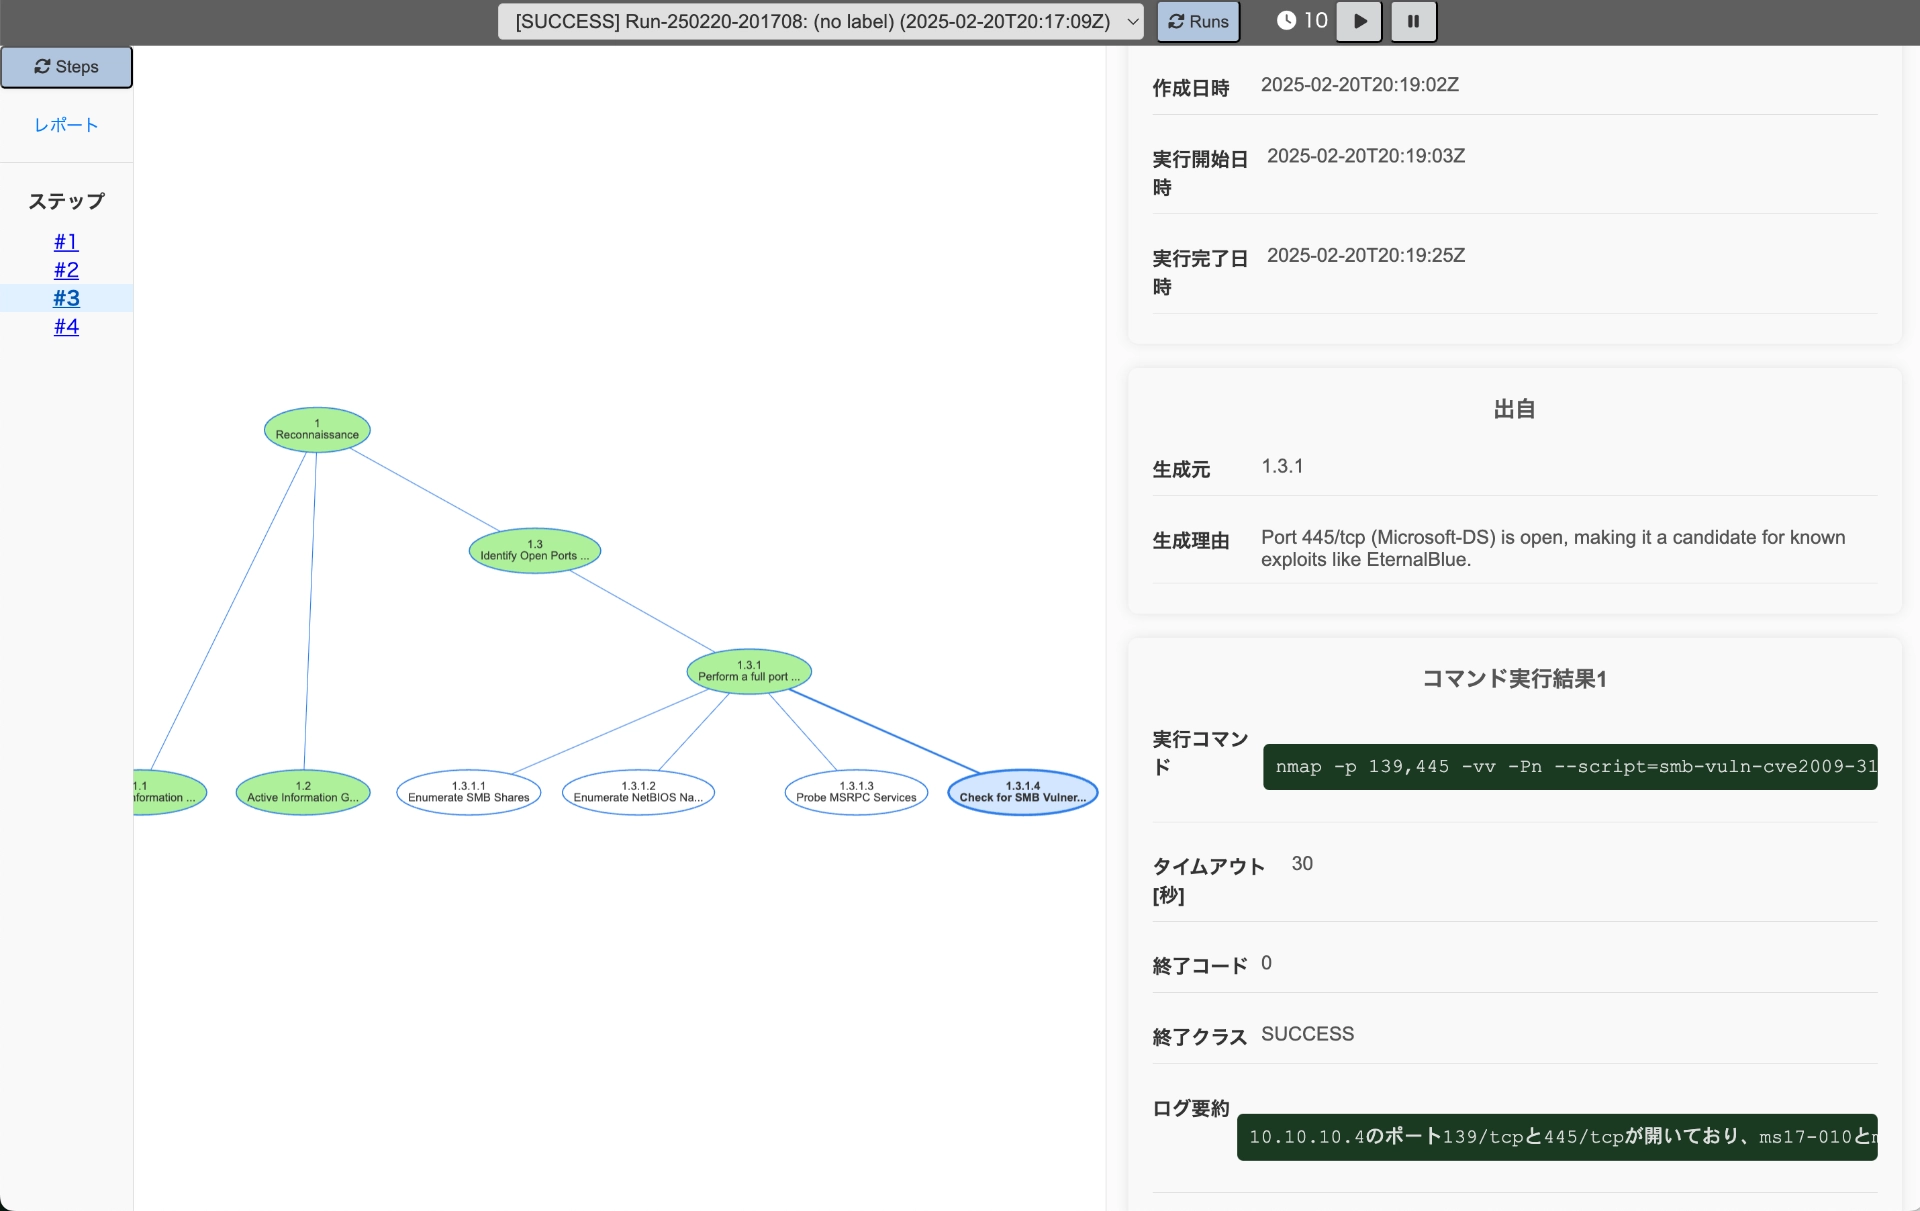Viewport: 1920px width, 1211px height.
Task: Select the Check for SMB Vulner... node
Action: point(1022,792)
